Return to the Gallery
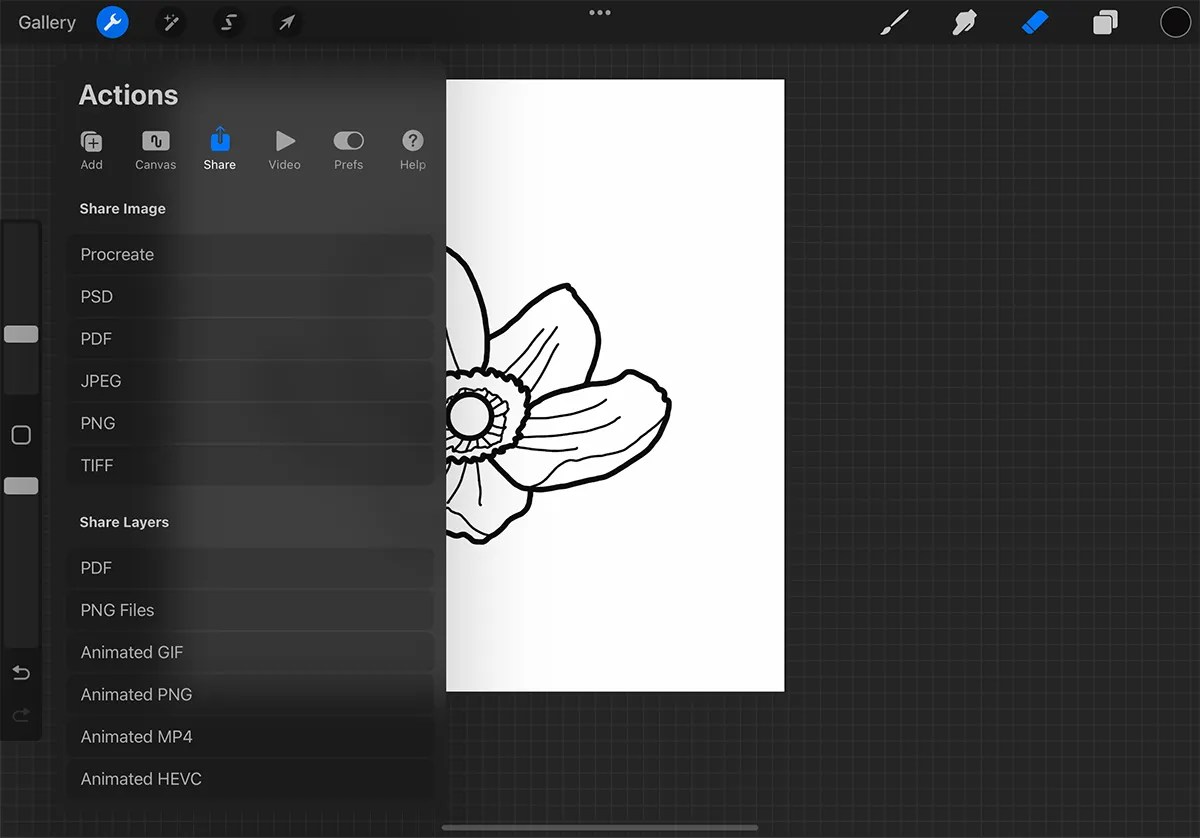This screenshot has width=1200, height=838. 46,22
